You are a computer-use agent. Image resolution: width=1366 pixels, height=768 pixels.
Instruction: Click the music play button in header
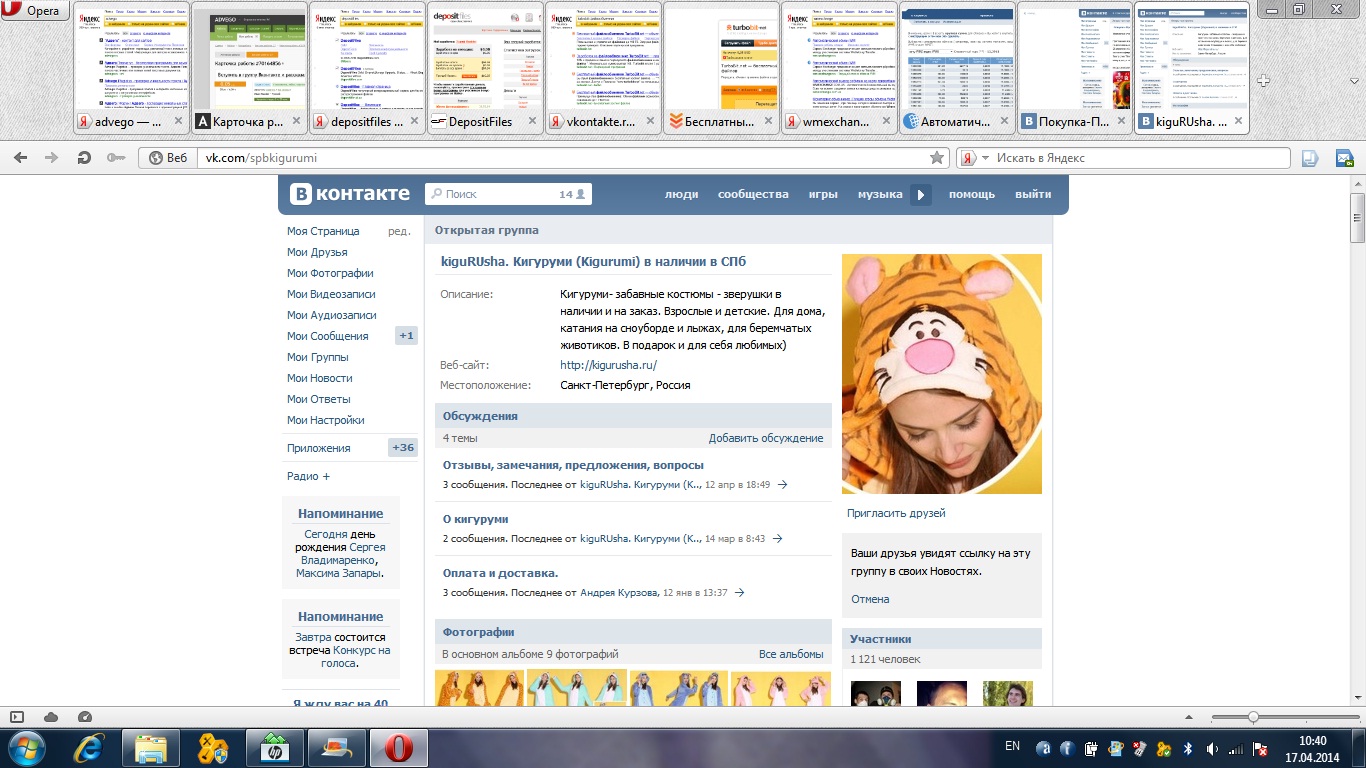(922, 194)
